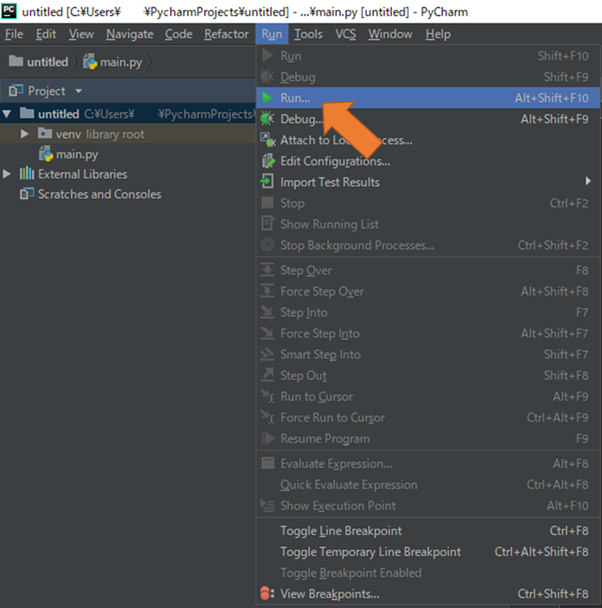The image size is (602, 608).
Task: Click the PyCharm logo in title bar
Action: (x=9, y=10)
